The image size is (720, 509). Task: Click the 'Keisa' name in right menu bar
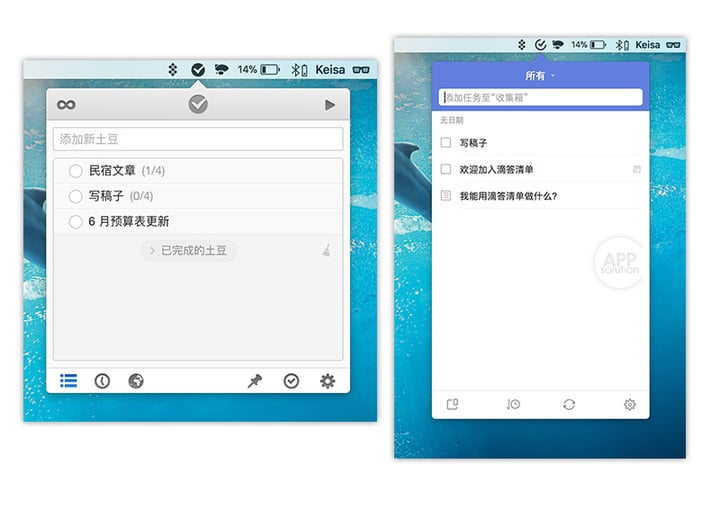click(648, 45)
